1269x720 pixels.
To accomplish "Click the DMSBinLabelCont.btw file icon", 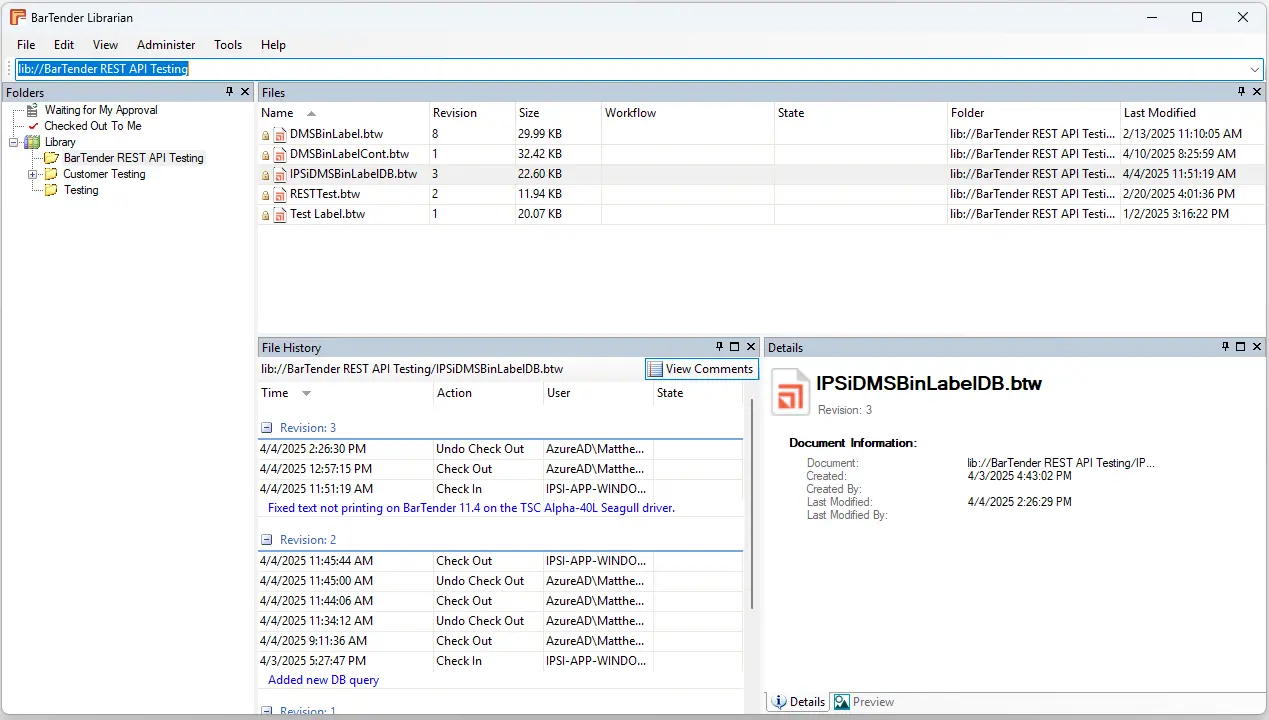I will coord(280,154).
